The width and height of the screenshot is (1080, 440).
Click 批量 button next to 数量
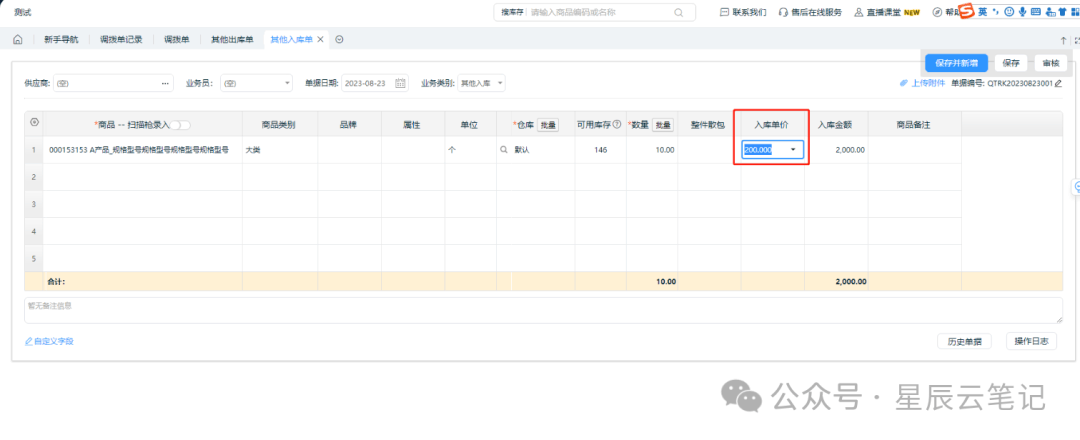pyautogui.click(x=663, y=125)
